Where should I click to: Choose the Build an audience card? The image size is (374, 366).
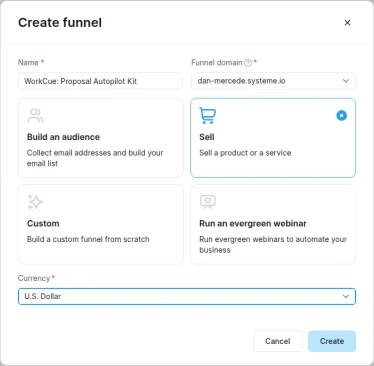[101, 138]
